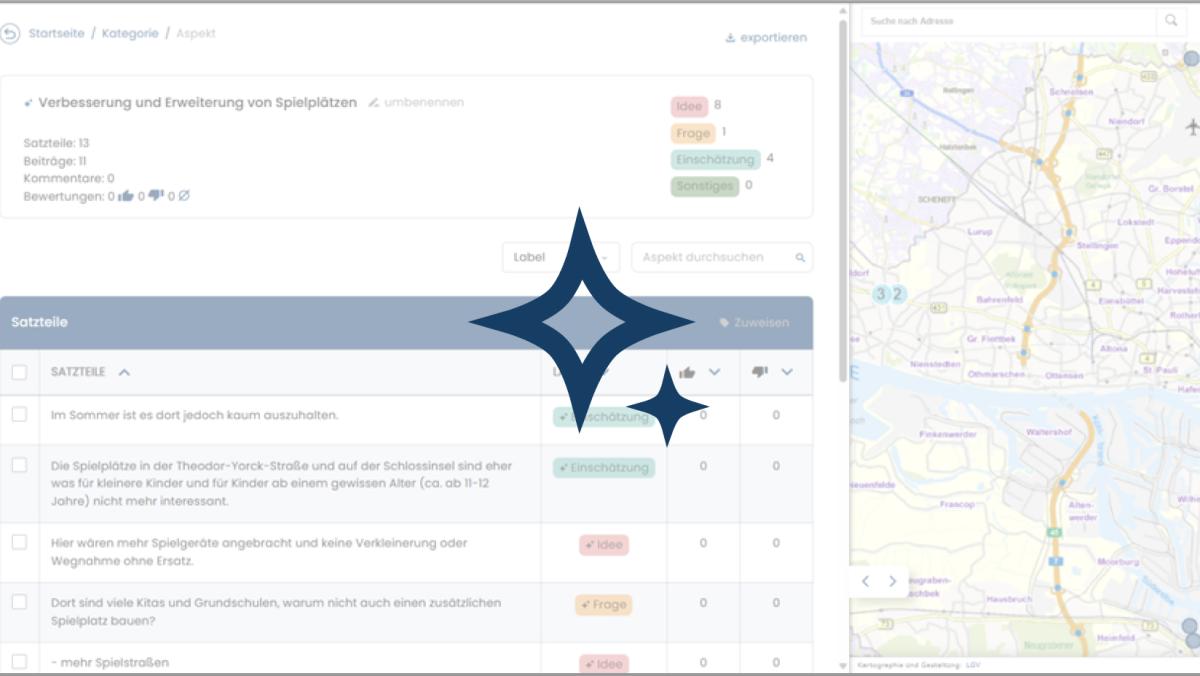This screenshot has height=676, width=1200.
Task: Click the thumbs-up icon in Bewertungen row
Action: [x=126, y=196]
